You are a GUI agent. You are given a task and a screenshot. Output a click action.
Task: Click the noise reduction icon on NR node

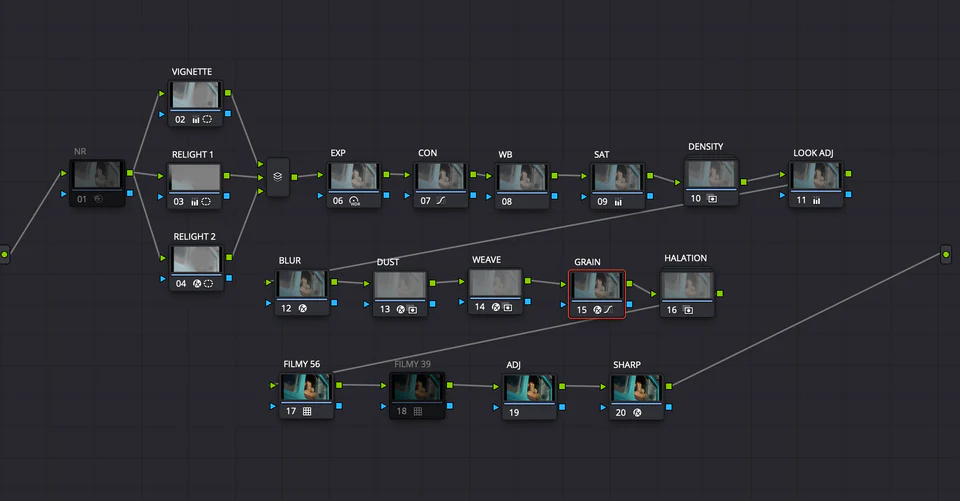(x=98, y=199)
